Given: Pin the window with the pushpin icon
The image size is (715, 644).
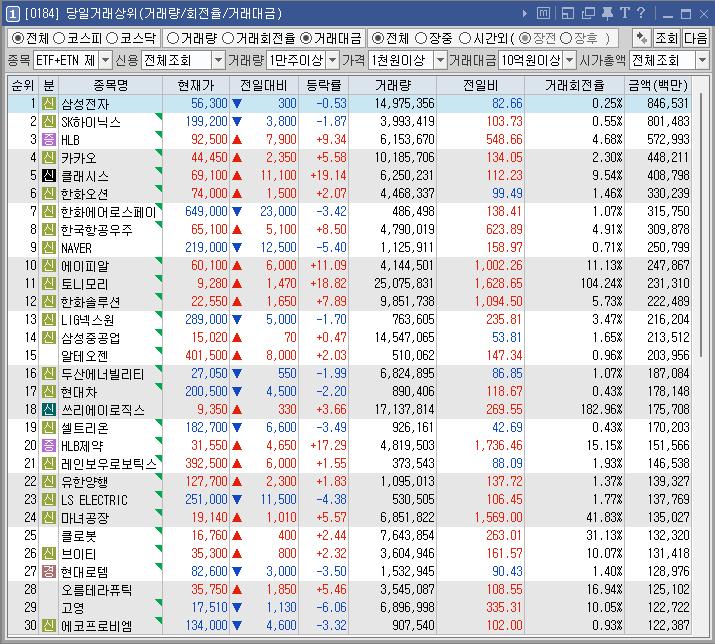Looking at the screenshot, I should (x=607, y=14).
